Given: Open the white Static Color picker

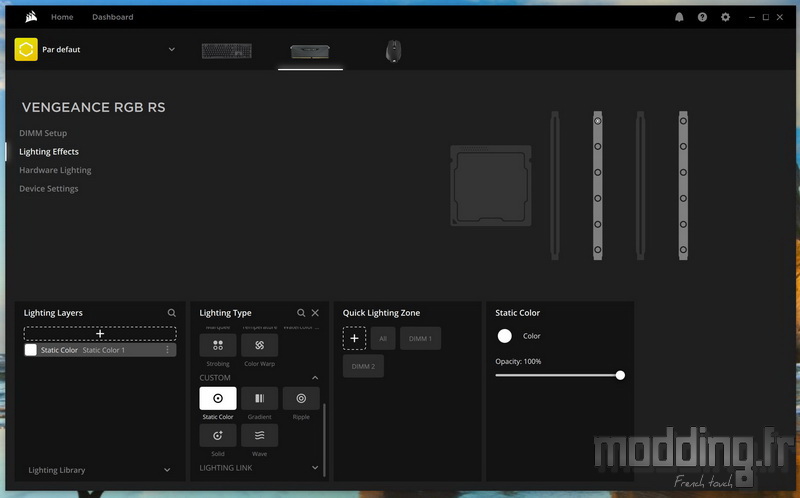Looking at the screenshot, I should click(505, 336).
